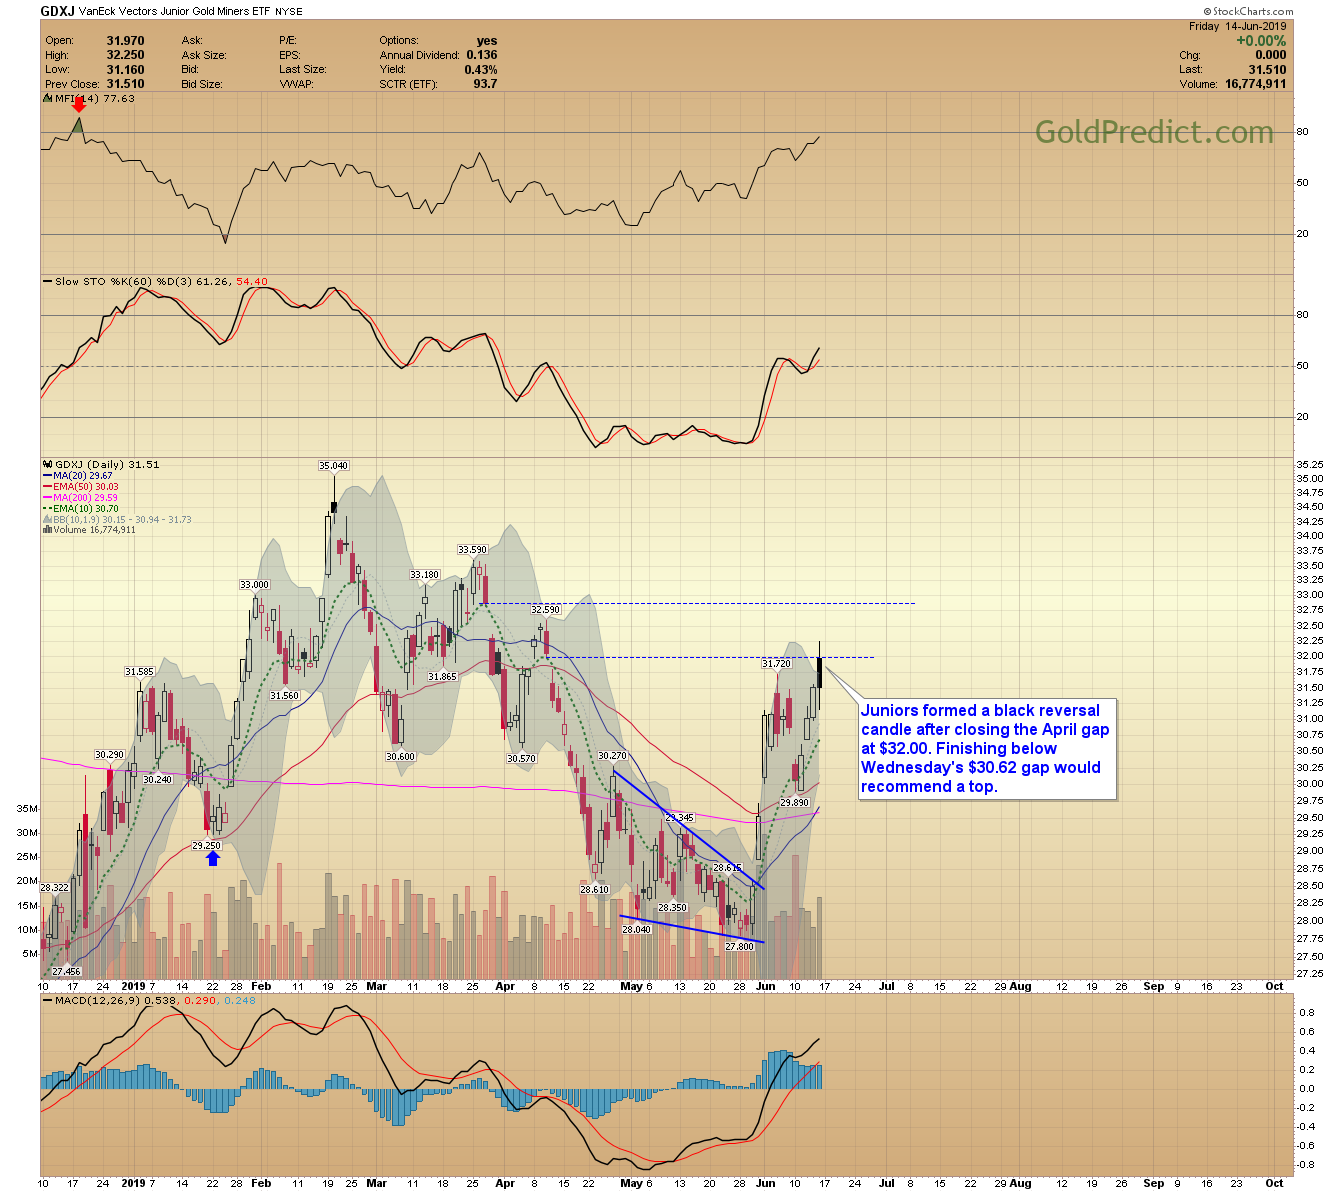1340x1192 pixels.
Task: Click the 31.720 price label
Action: pyautogui.click(x=776, y=664)
